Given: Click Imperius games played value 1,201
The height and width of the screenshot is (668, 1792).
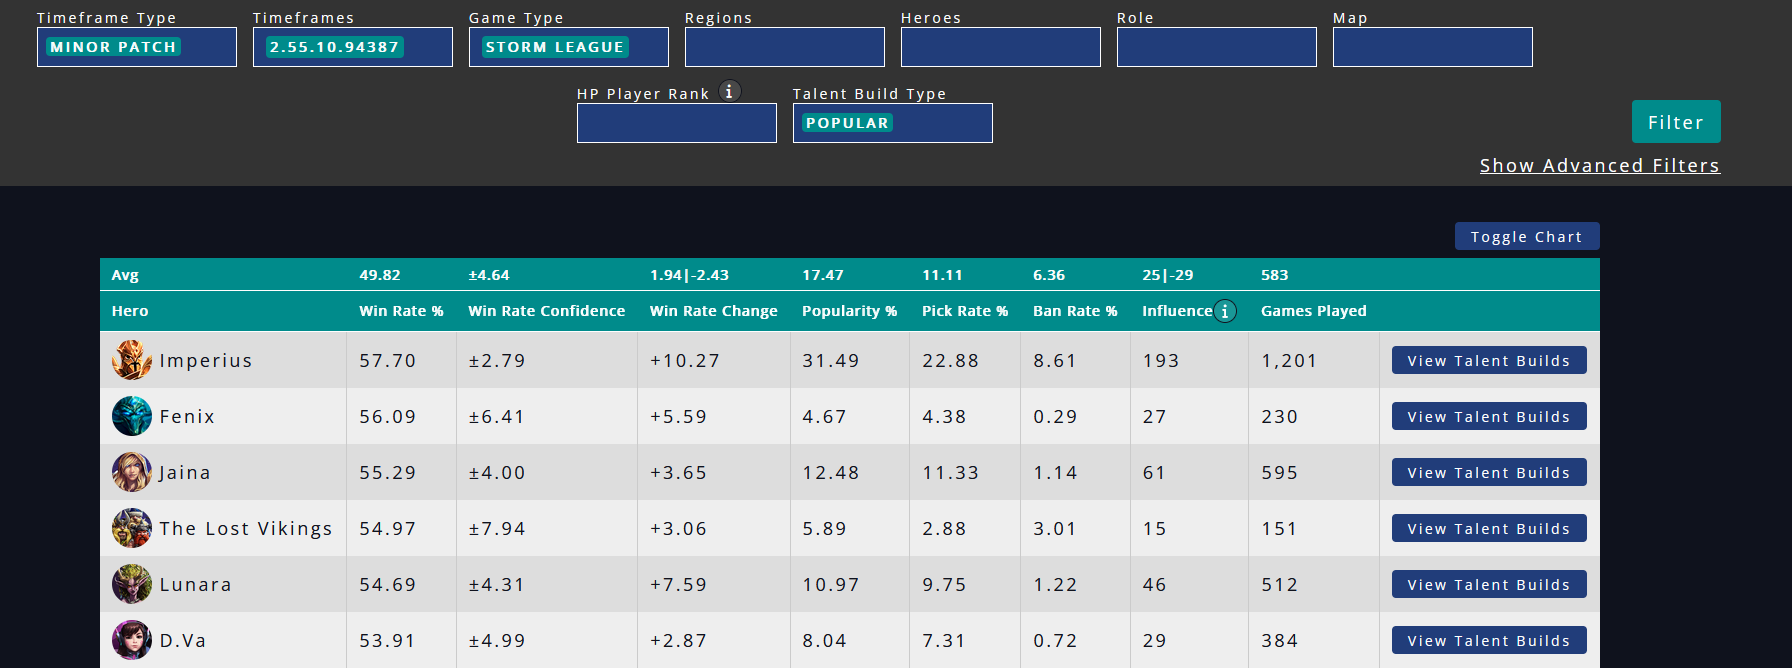Looking at the screenshot, I should (1290, 361).
